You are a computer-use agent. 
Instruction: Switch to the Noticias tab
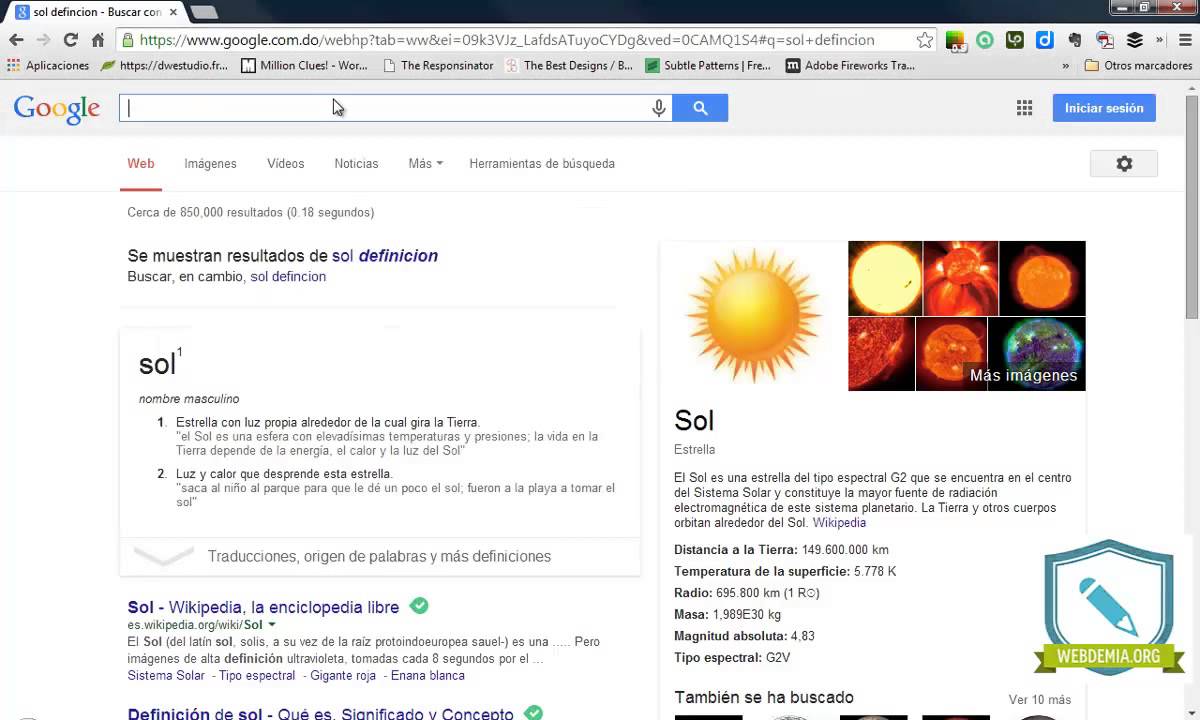[x=356, y=164]
